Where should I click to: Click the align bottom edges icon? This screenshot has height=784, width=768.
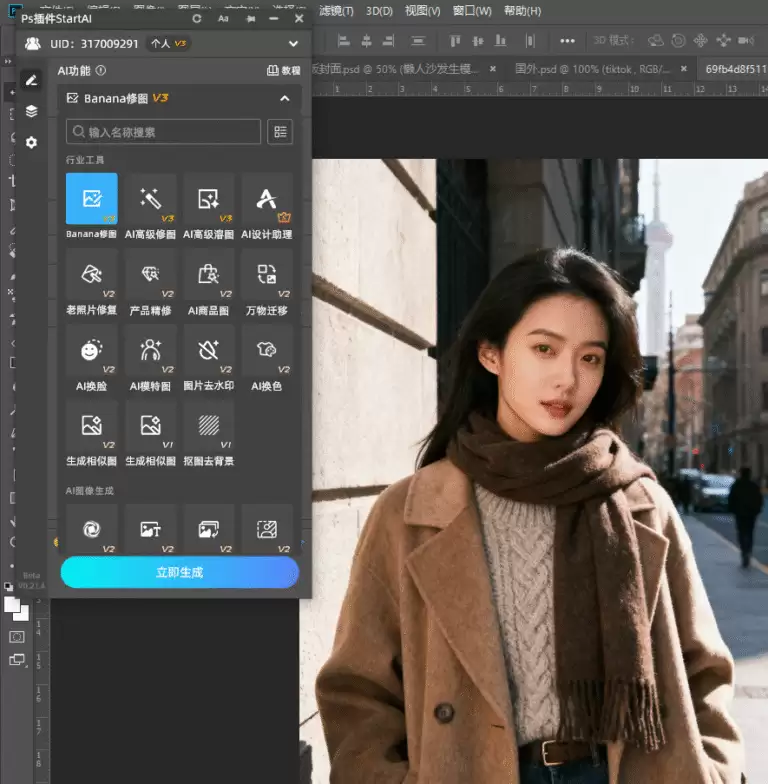[500, 40]
